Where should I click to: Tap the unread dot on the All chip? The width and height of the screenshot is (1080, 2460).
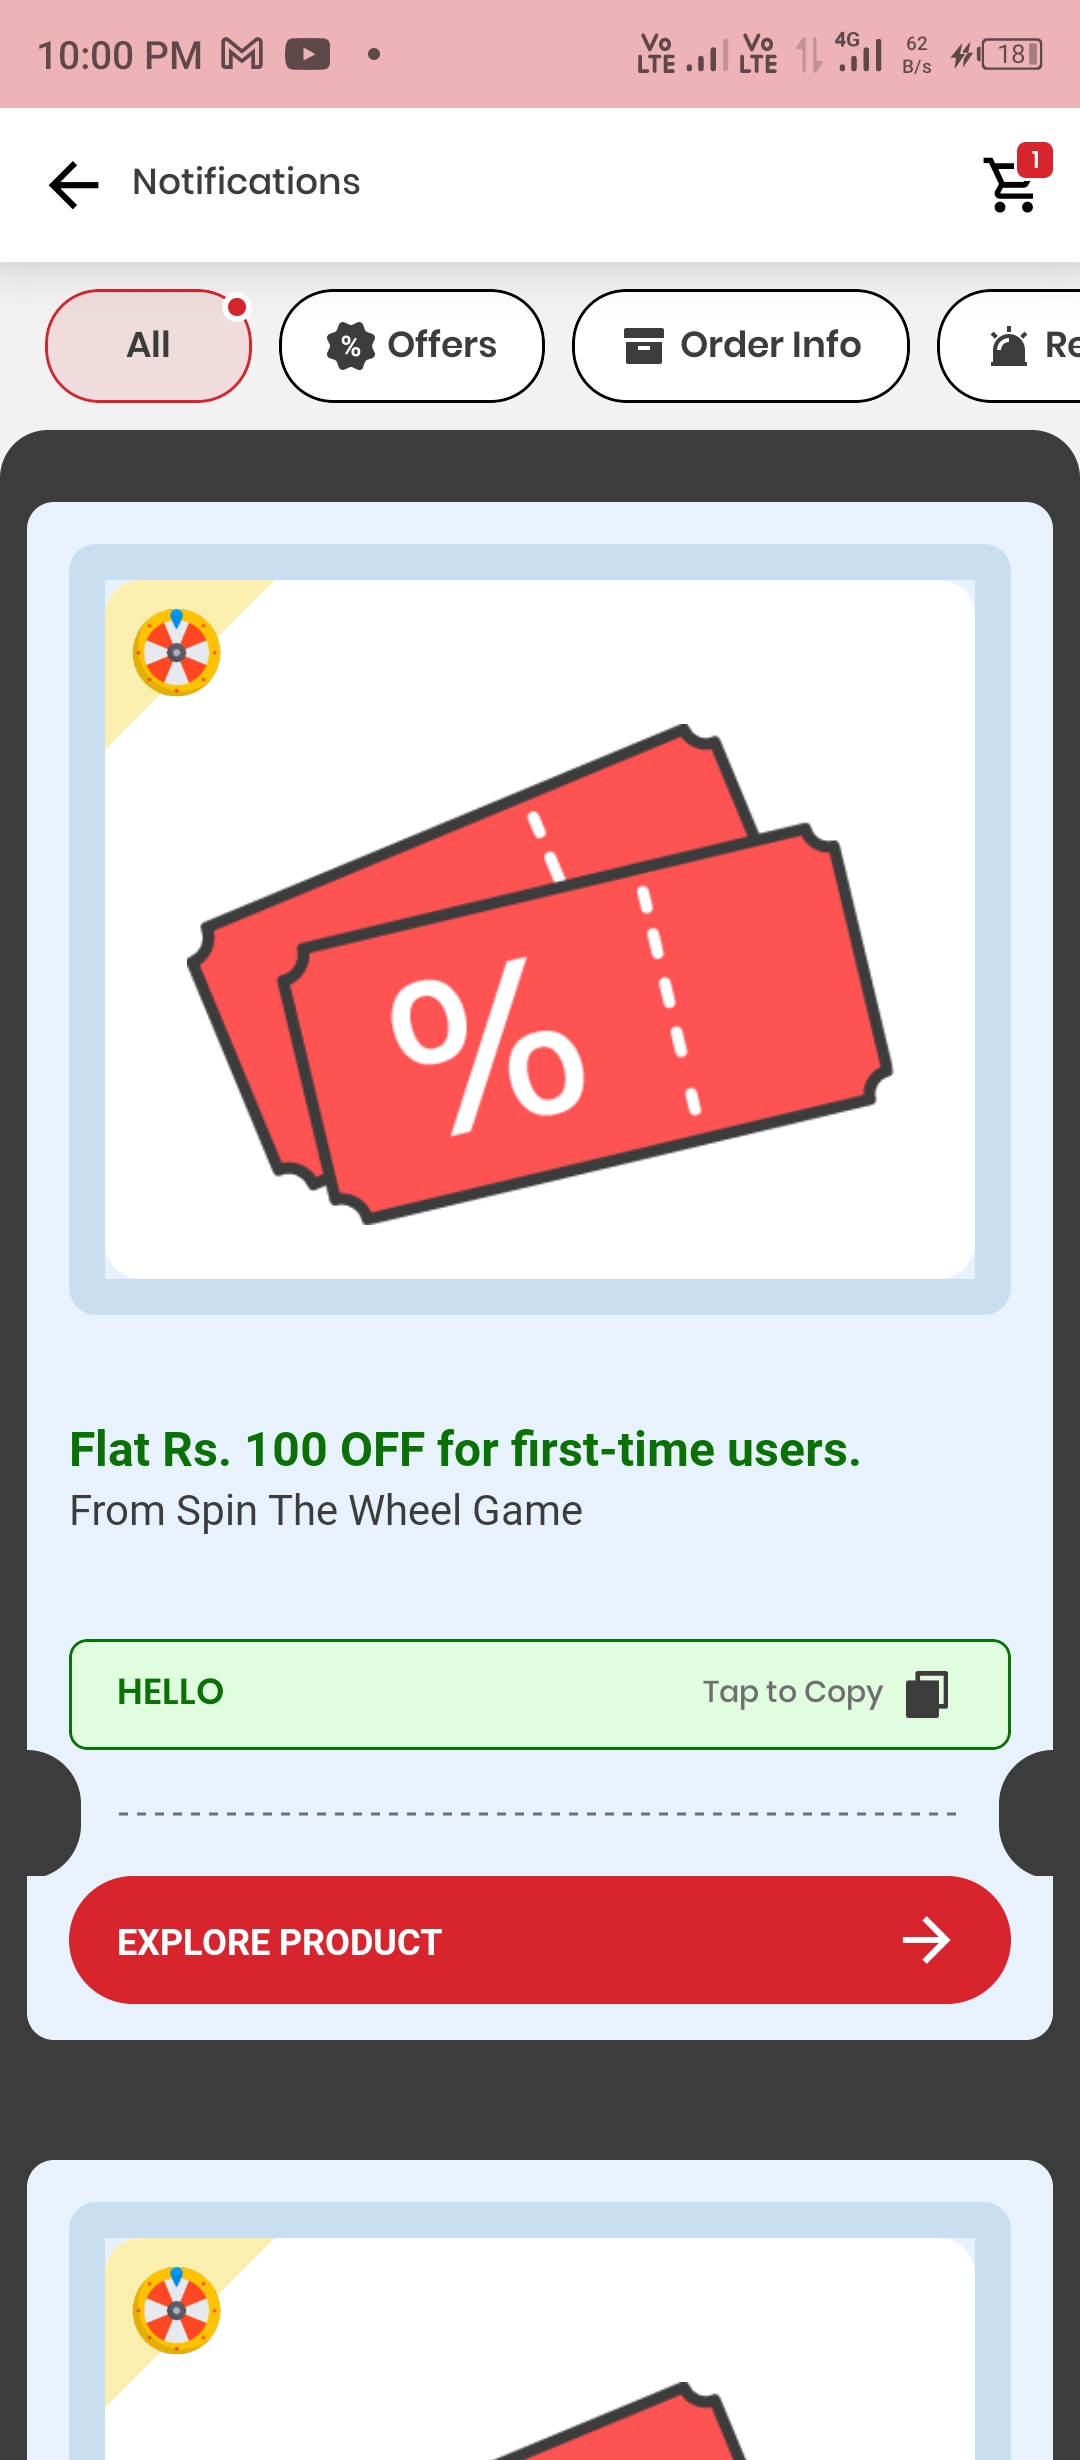[x=238, y=306]
